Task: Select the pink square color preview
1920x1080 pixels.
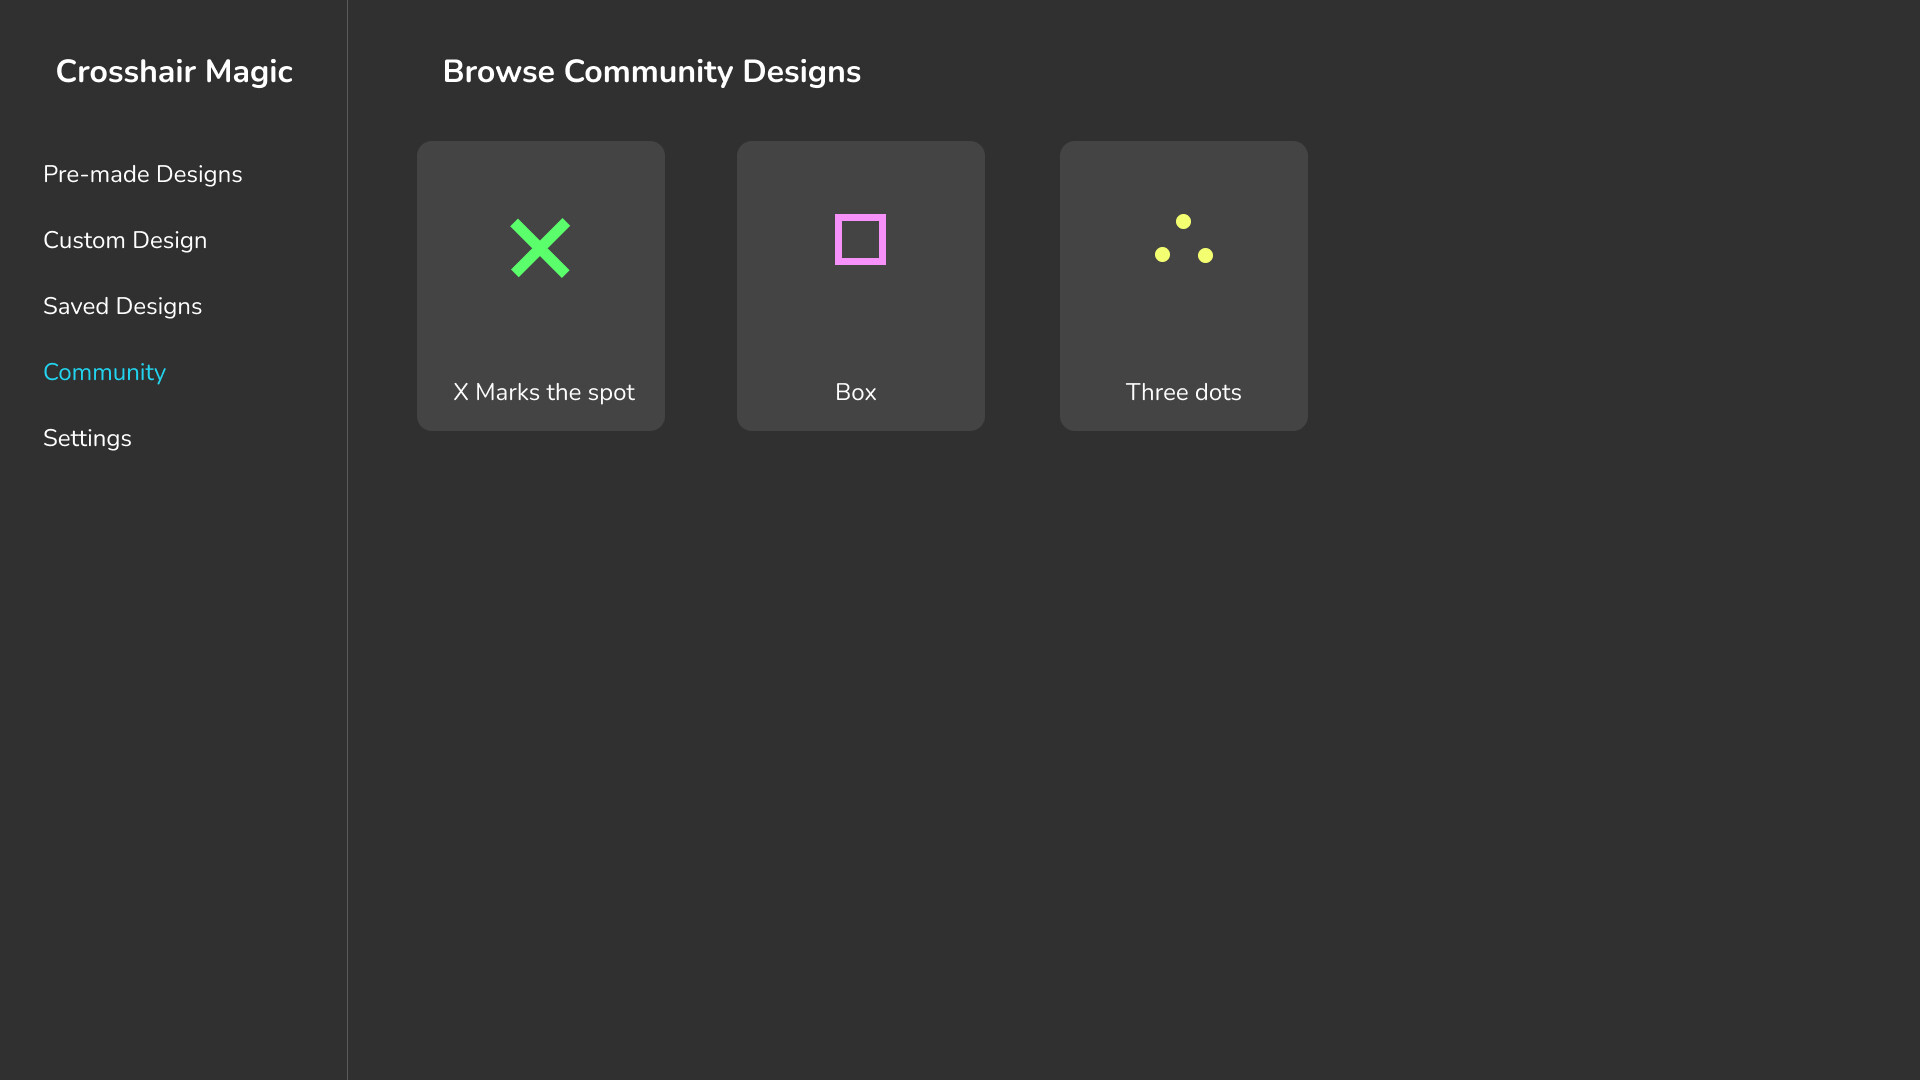Action: 860,239
